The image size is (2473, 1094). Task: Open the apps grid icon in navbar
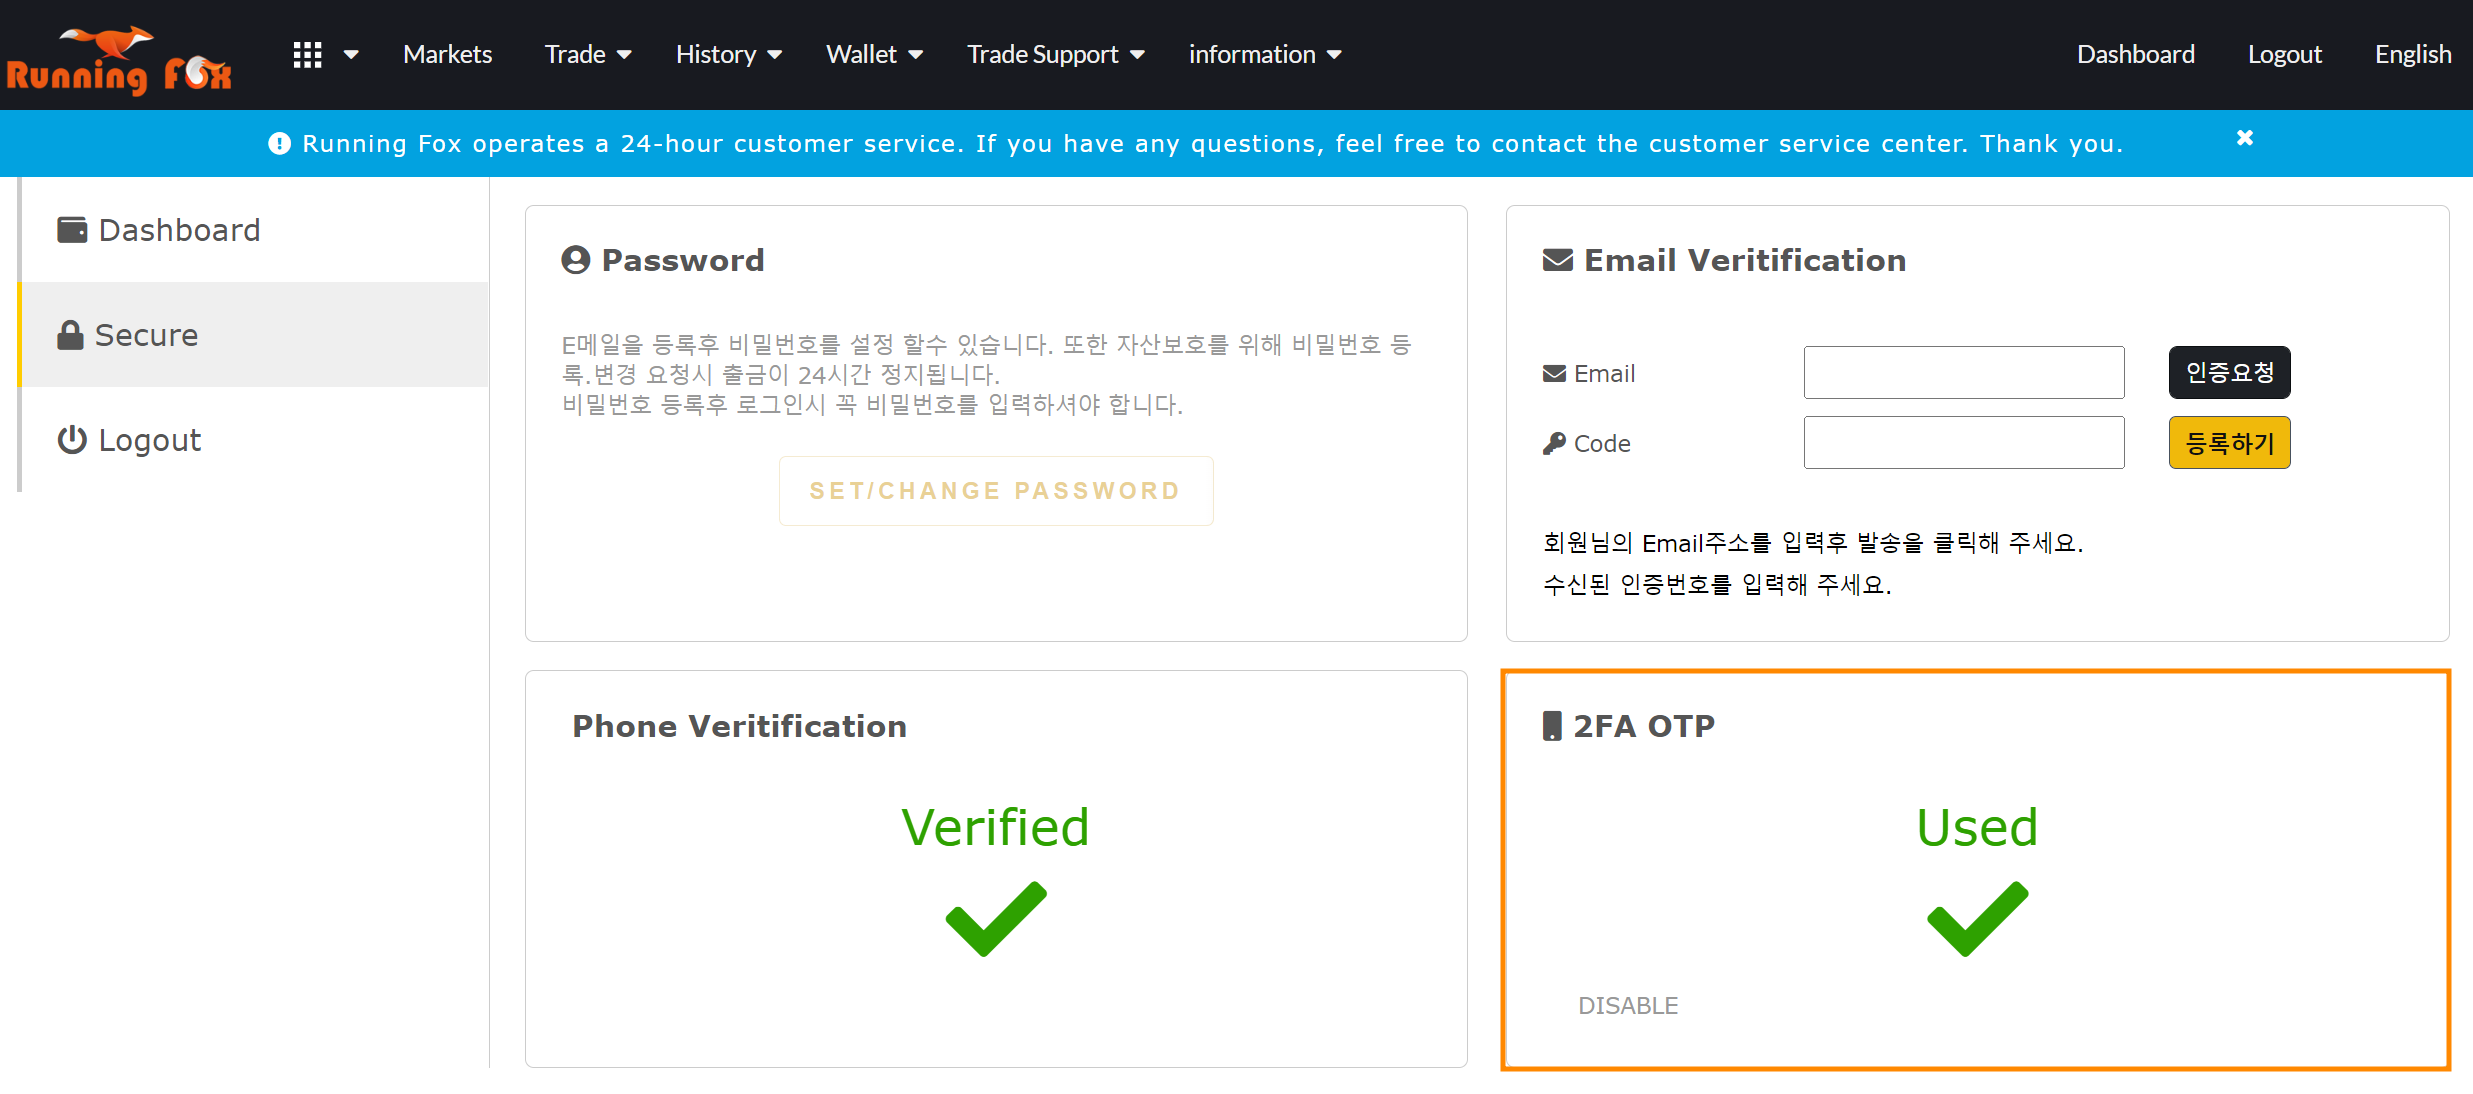click(x=307, y=54)
